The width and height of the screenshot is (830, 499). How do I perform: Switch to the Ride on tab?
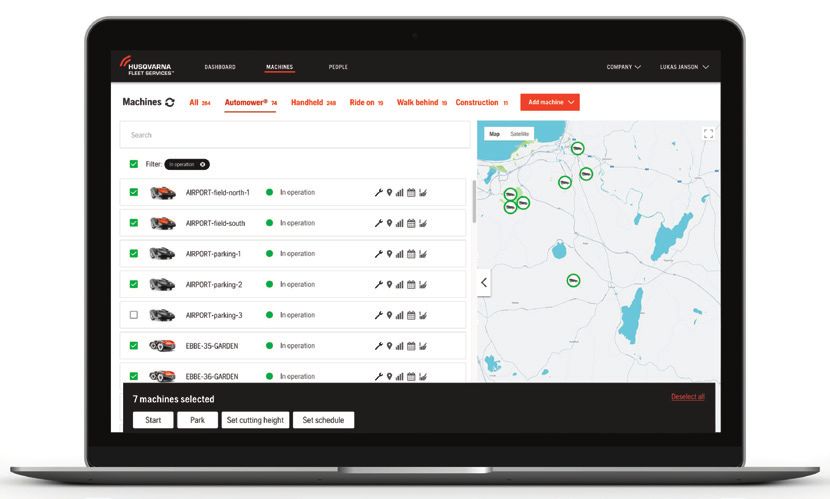(x=366, y=103)
